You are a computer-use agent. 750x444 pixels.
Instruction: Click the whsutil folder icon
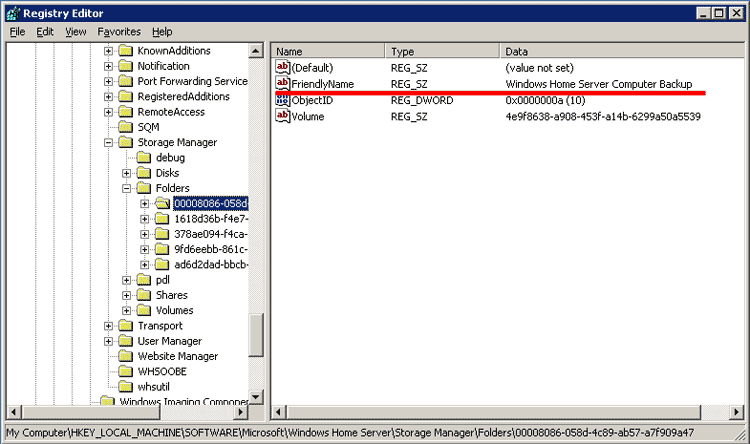coord(126,387)
